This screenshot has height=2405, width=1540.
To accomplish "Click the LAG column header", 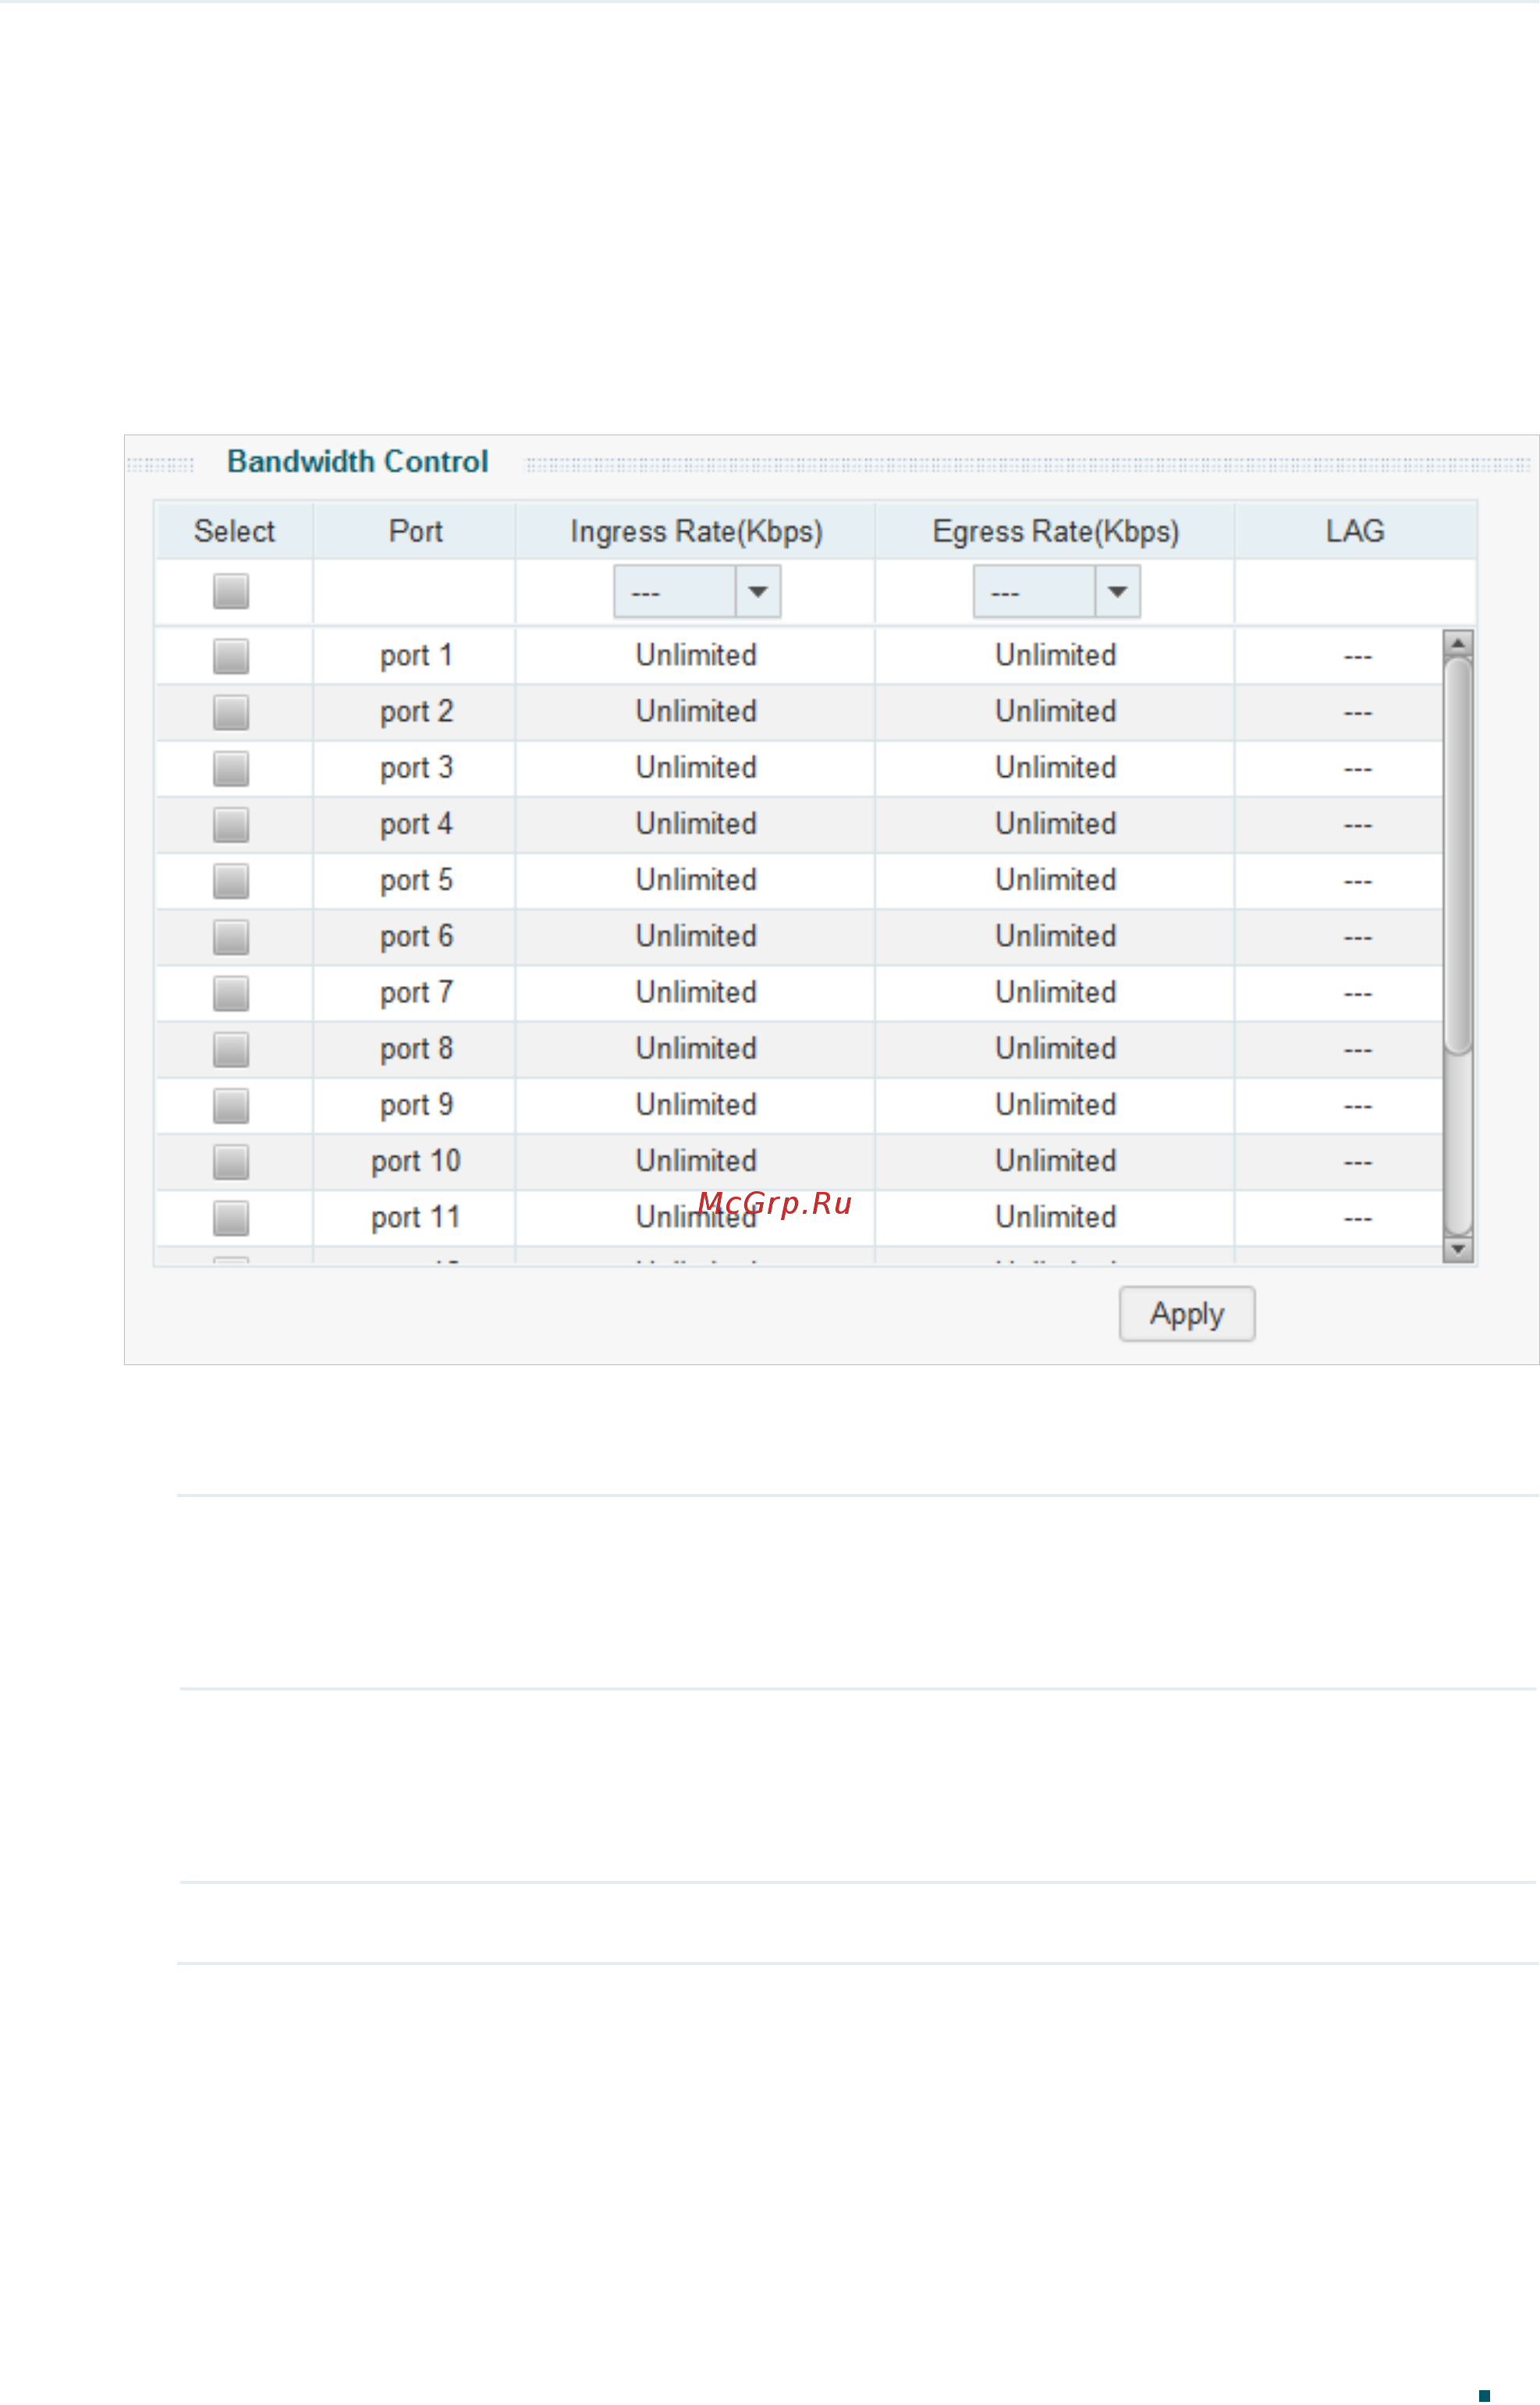I will tap(1355, 531).
